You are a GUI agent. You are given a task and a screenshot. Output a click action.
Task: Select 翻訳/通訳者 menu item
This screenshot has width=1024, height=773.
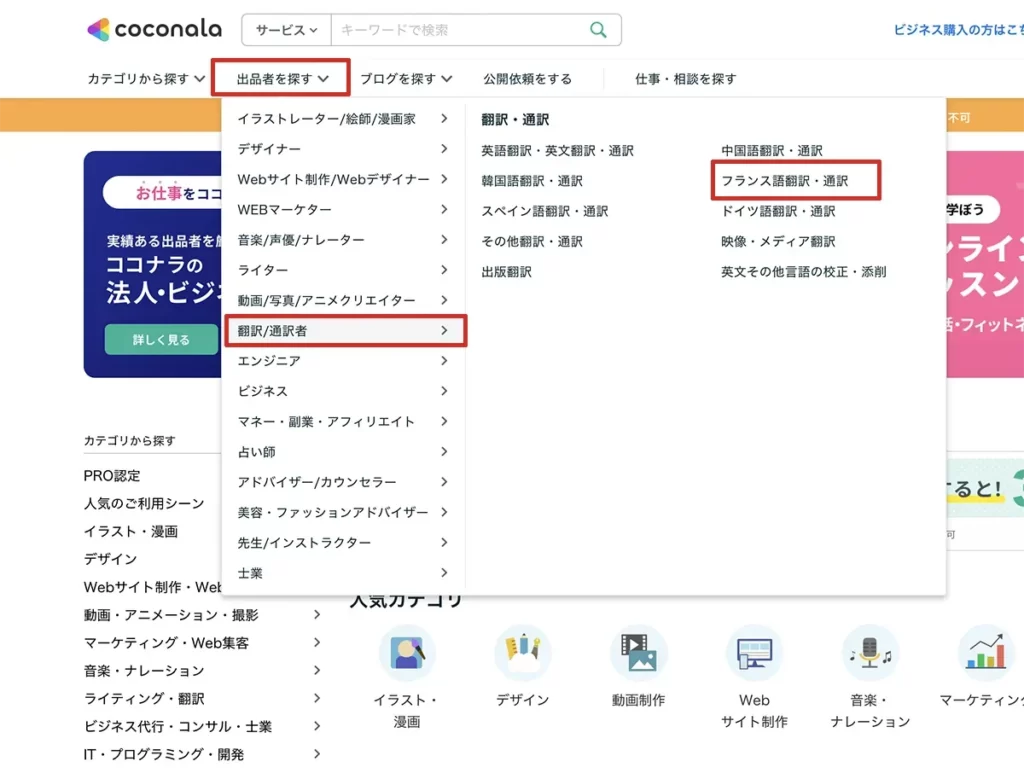(344, 330)
